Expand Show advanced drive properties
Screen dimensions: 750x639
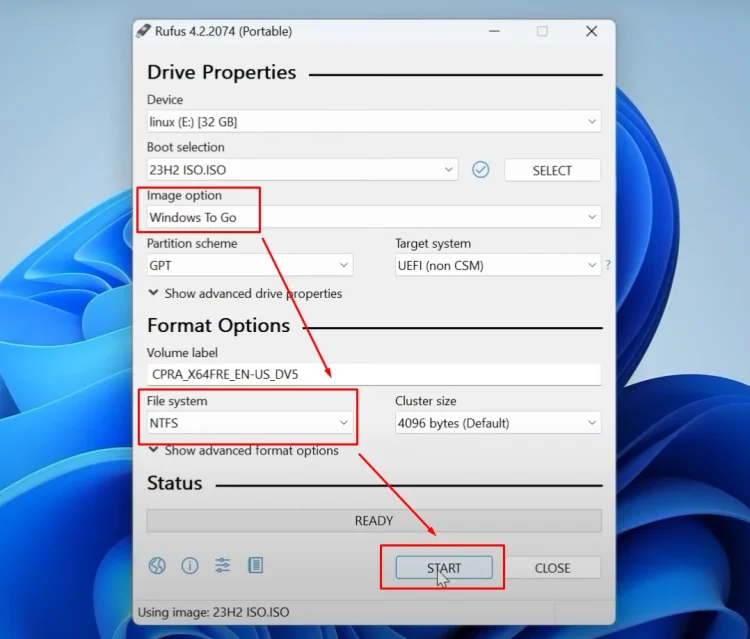[244, 294]
